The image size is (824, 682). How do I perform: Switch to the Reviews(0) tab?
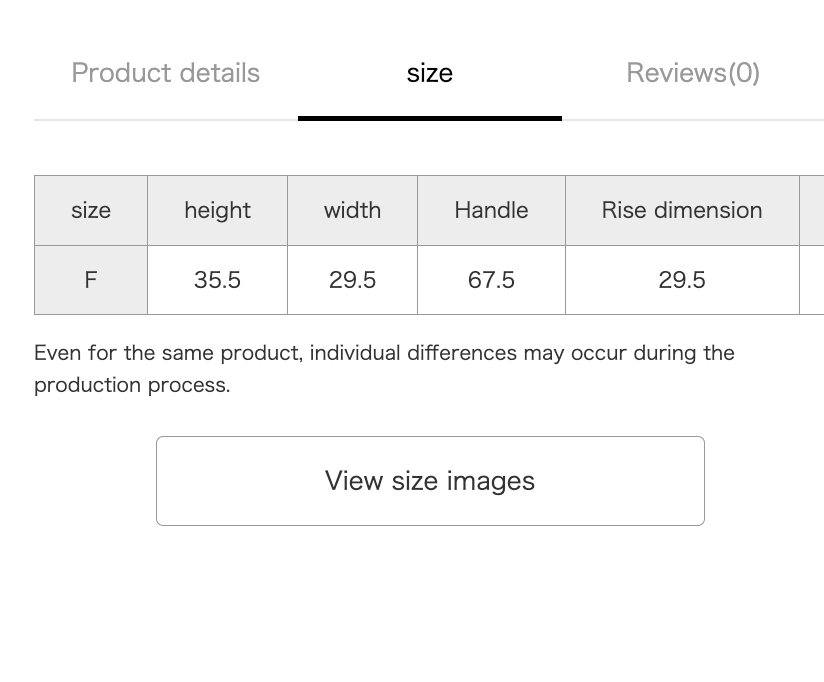693,73
